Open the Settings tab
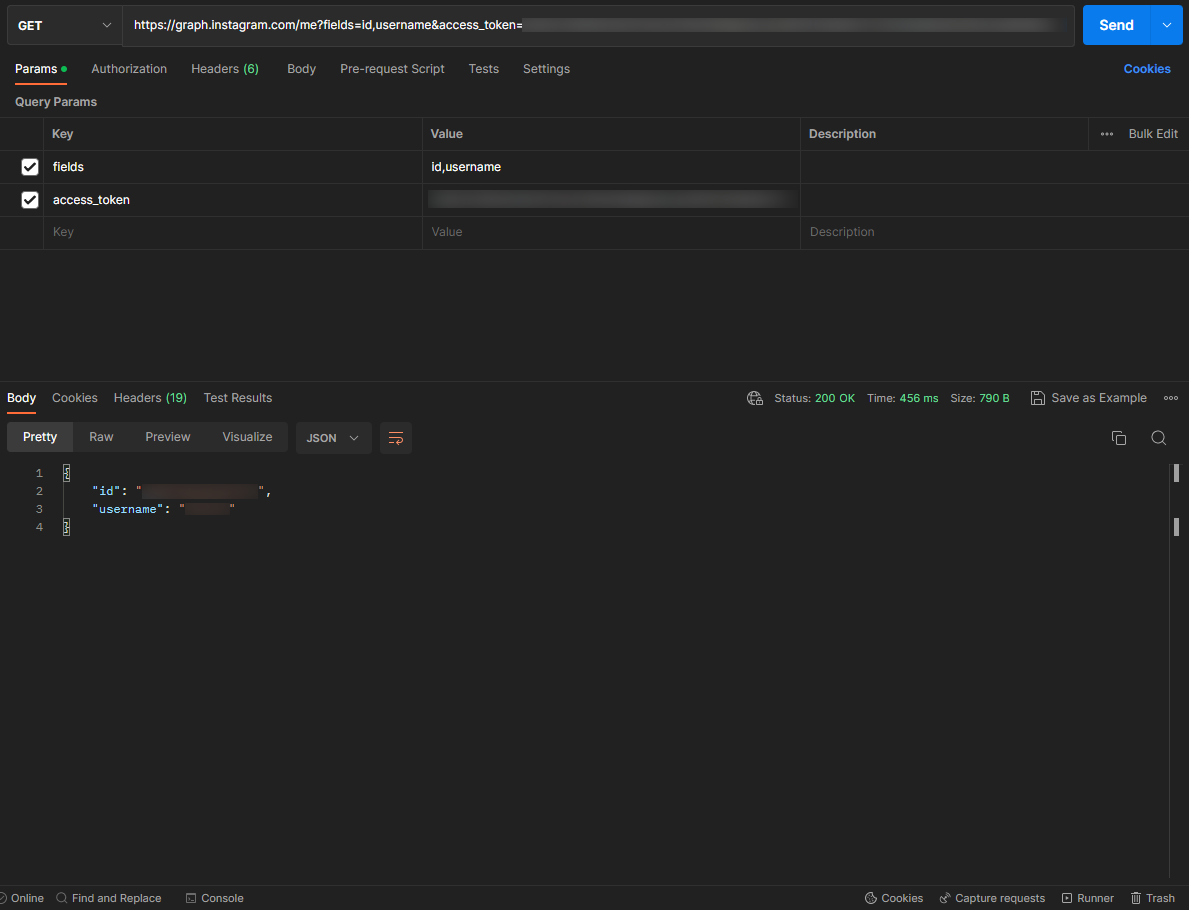 tap(546, 68)
